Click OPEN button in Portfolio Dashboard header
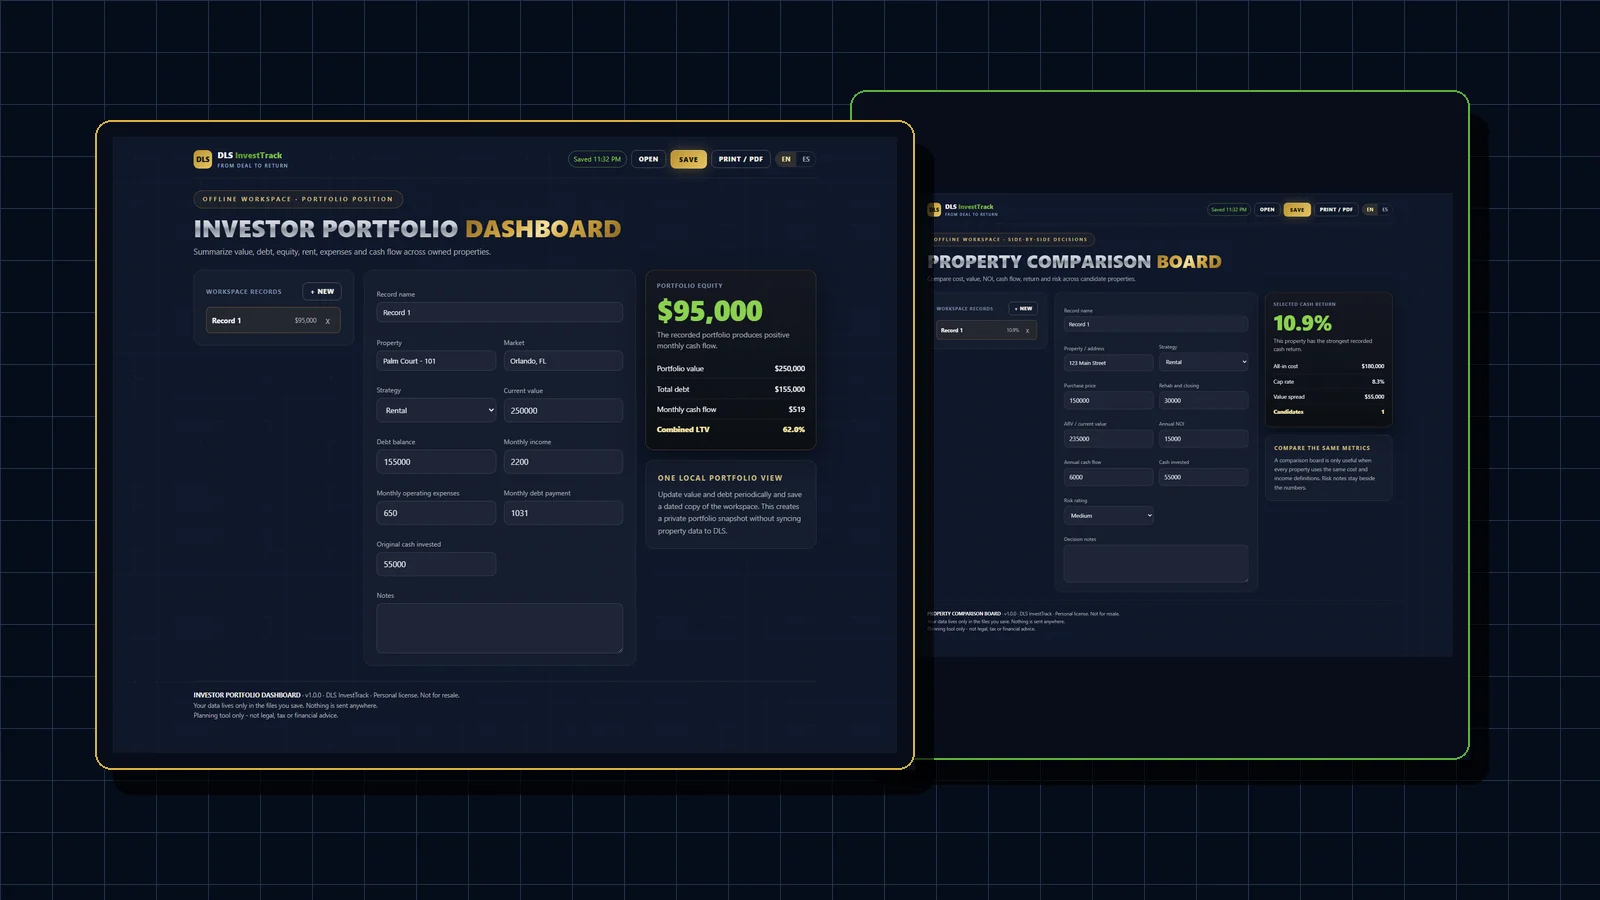 [649, 159]
